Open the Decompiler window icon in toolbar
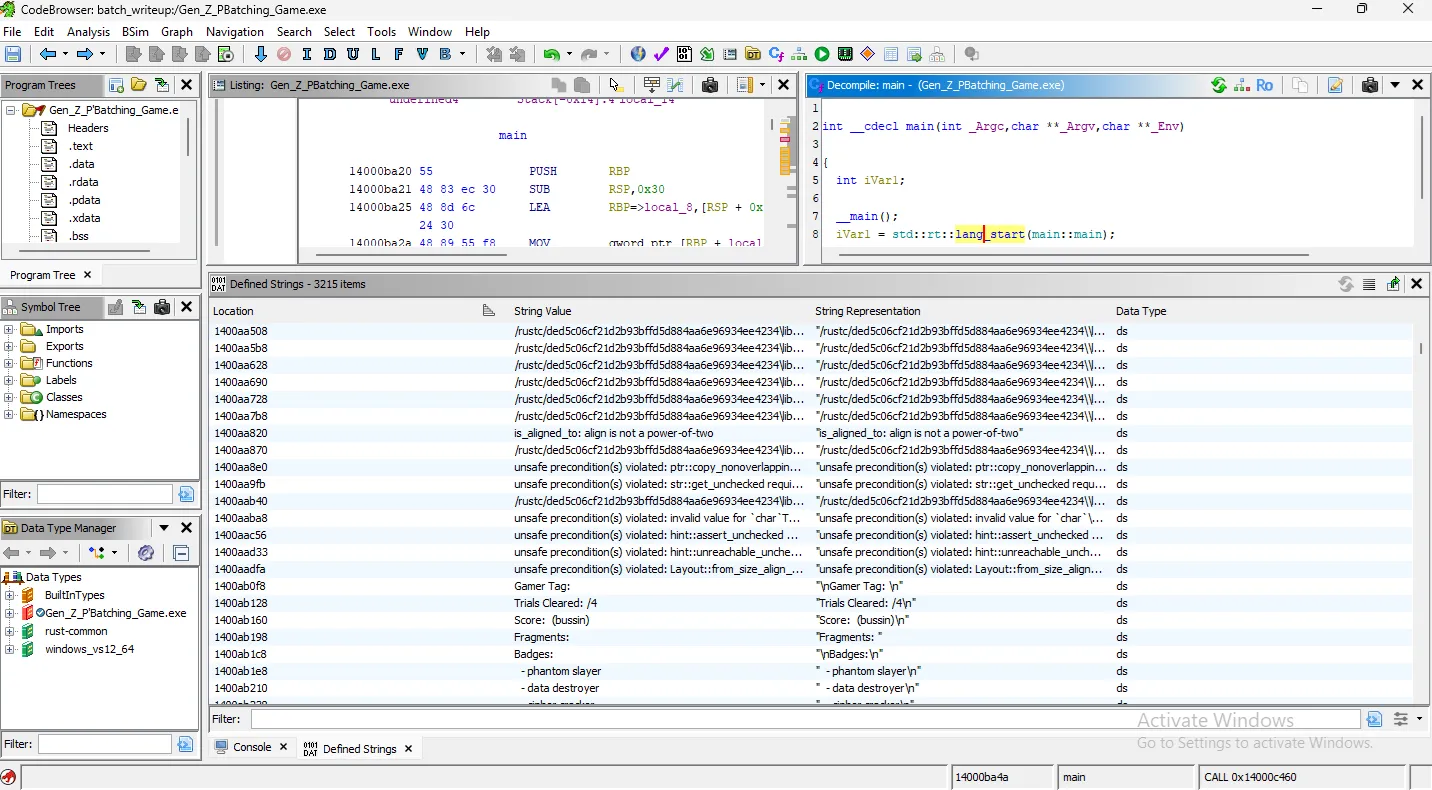The image size is (1432, 790). click(776, 54)
